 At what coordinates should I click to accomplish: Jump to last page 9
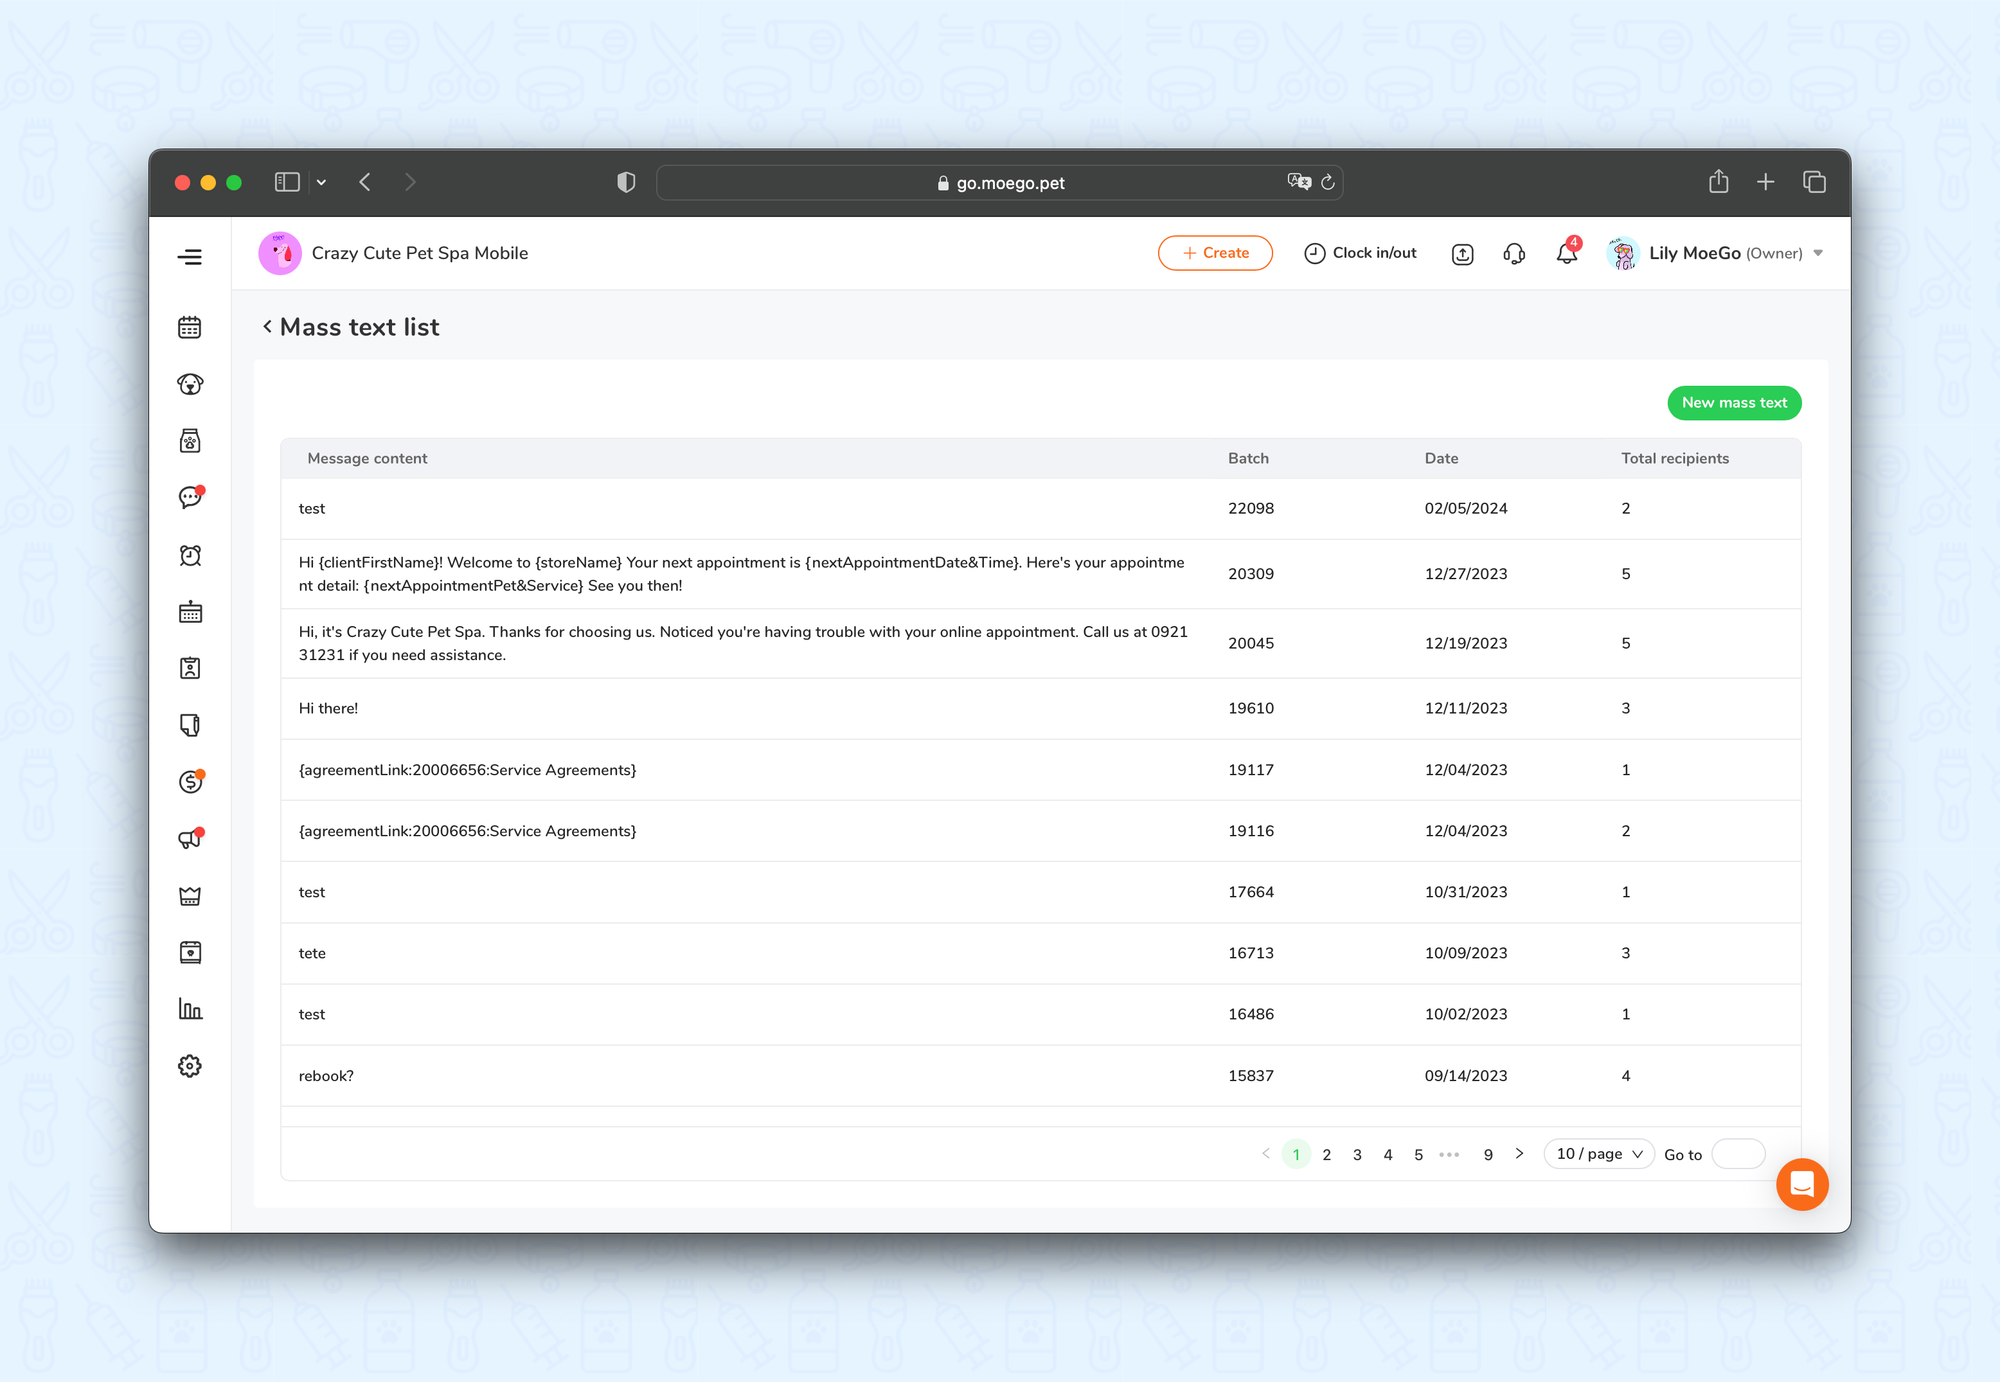click(1488, 1154)
